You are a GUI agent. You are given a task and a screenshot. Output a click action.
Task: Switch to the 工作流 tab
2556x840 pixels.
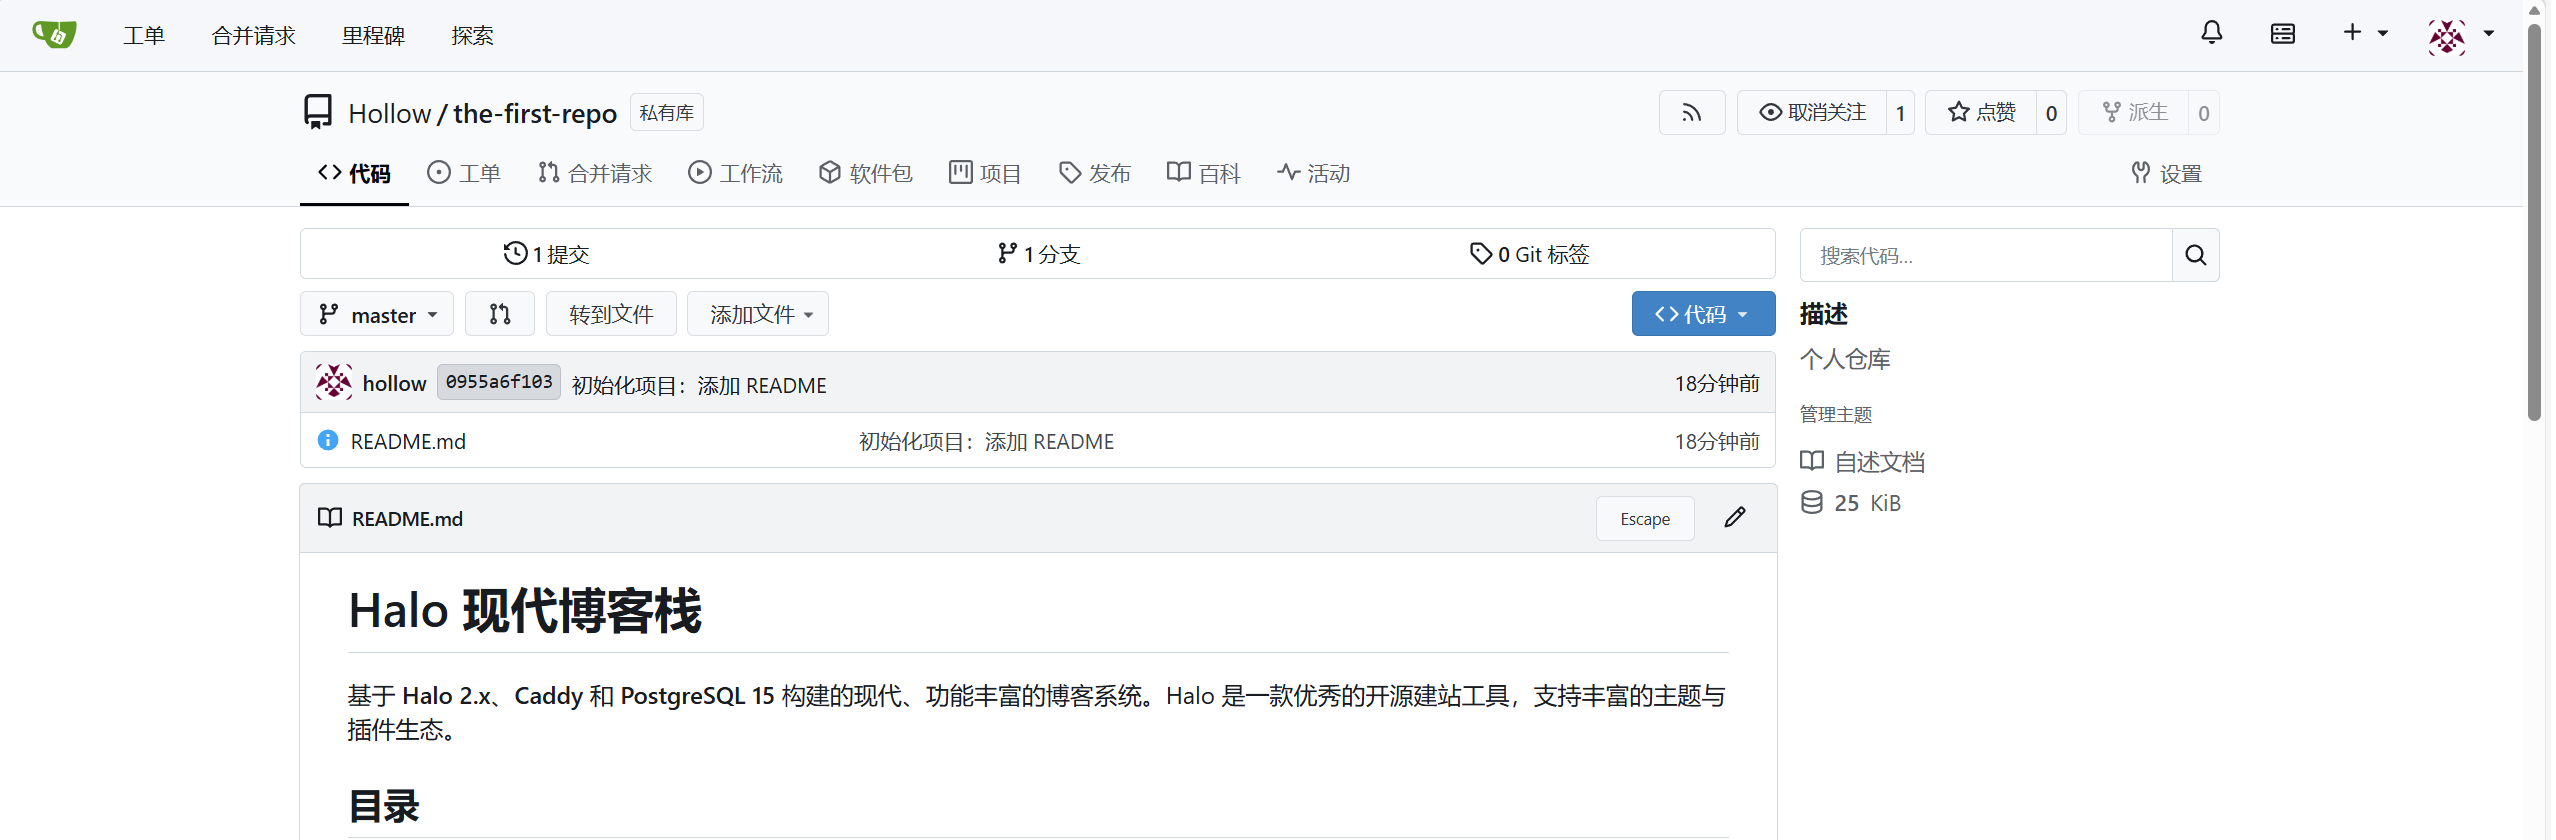735,174
